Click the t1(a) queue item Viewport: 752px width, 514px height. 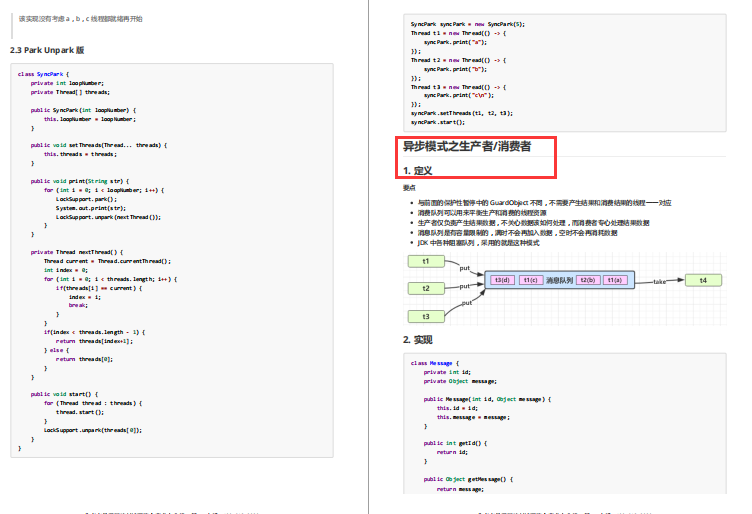615,280
